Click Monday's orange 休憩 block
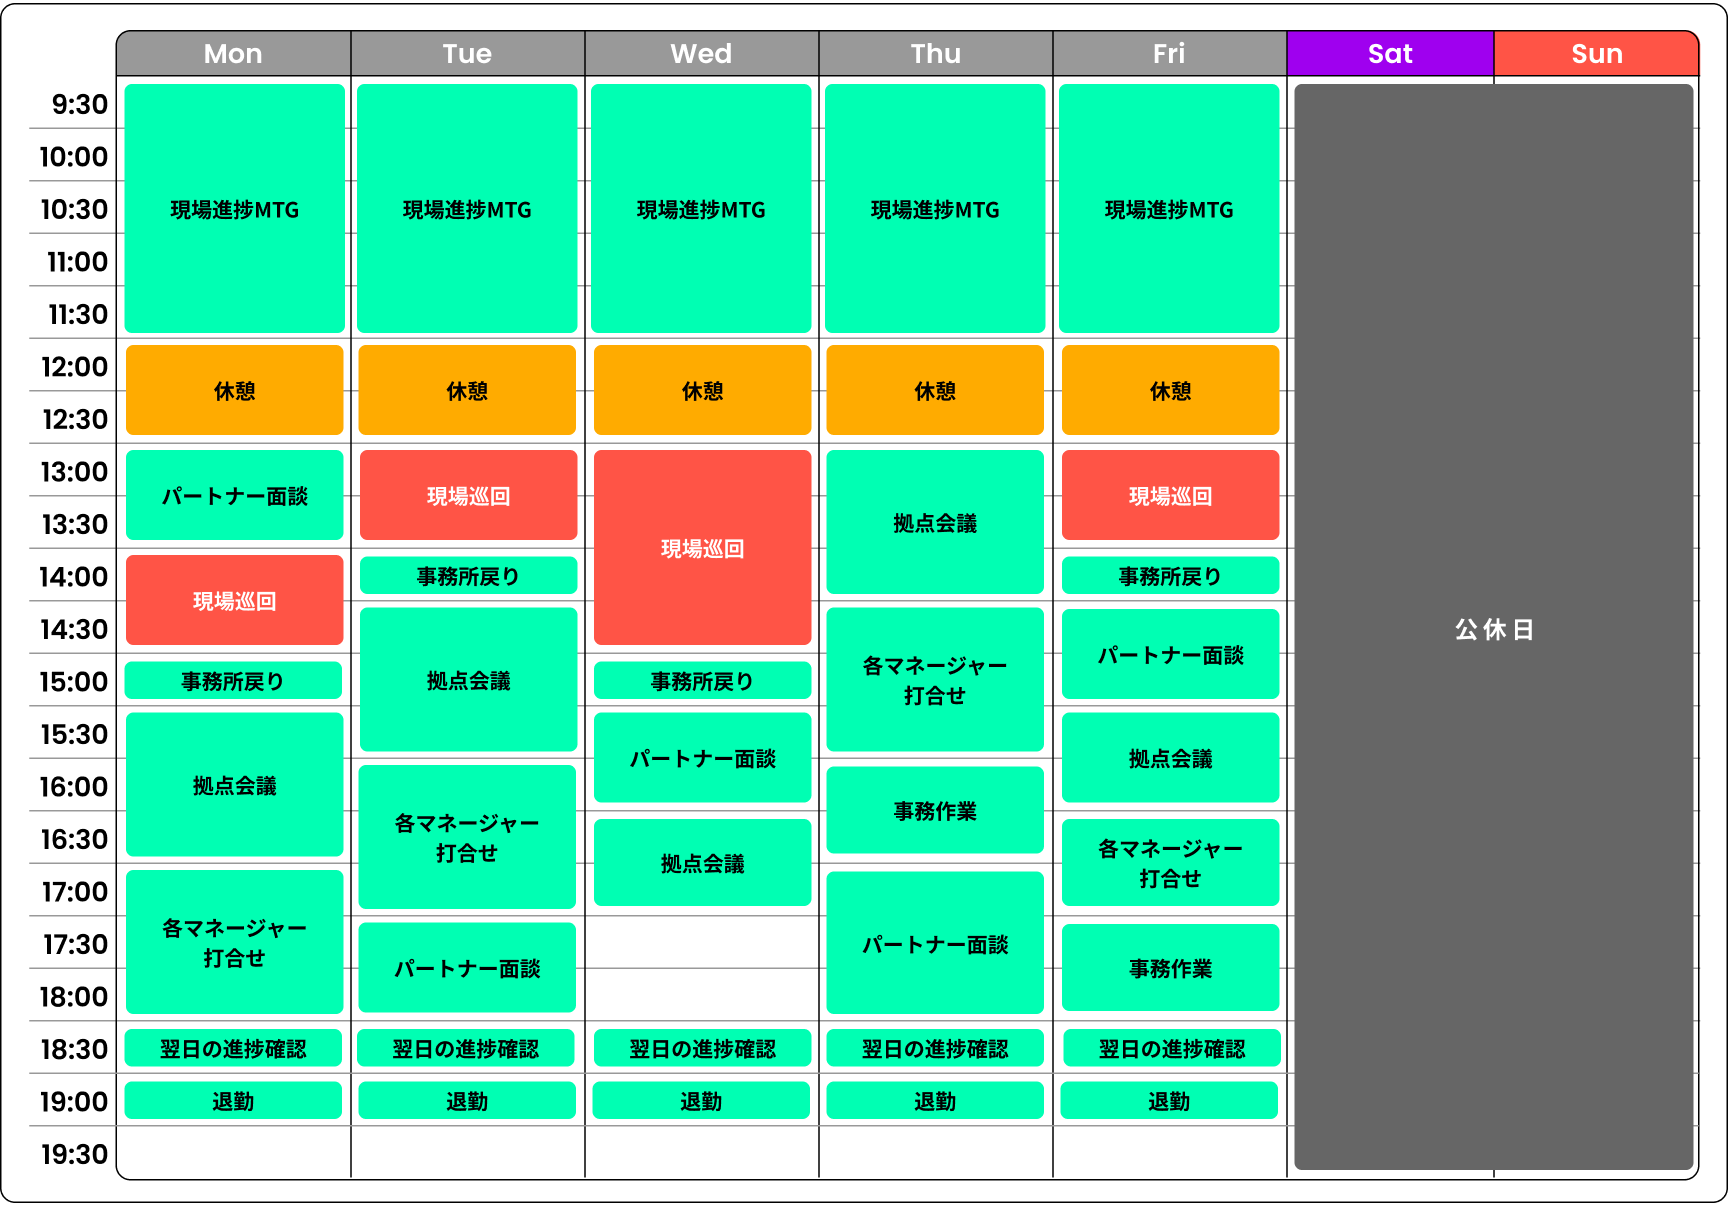This screenshot has height=1211, width=1728. pos(234,390)
